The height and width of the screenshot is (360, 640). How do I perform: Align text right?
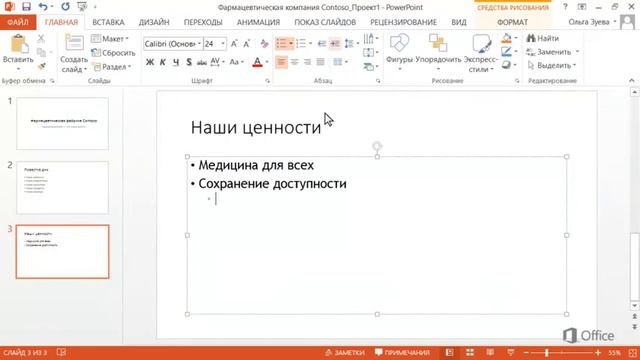307,62
